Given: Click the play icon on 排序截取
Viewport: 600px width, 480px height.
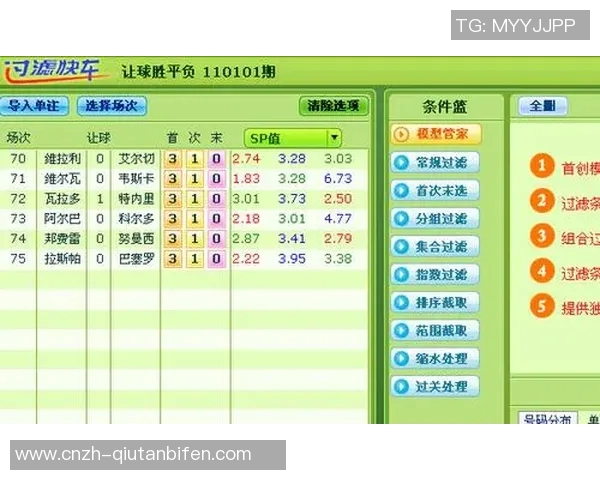Looking at the screenshot, I should pos(401,302).
